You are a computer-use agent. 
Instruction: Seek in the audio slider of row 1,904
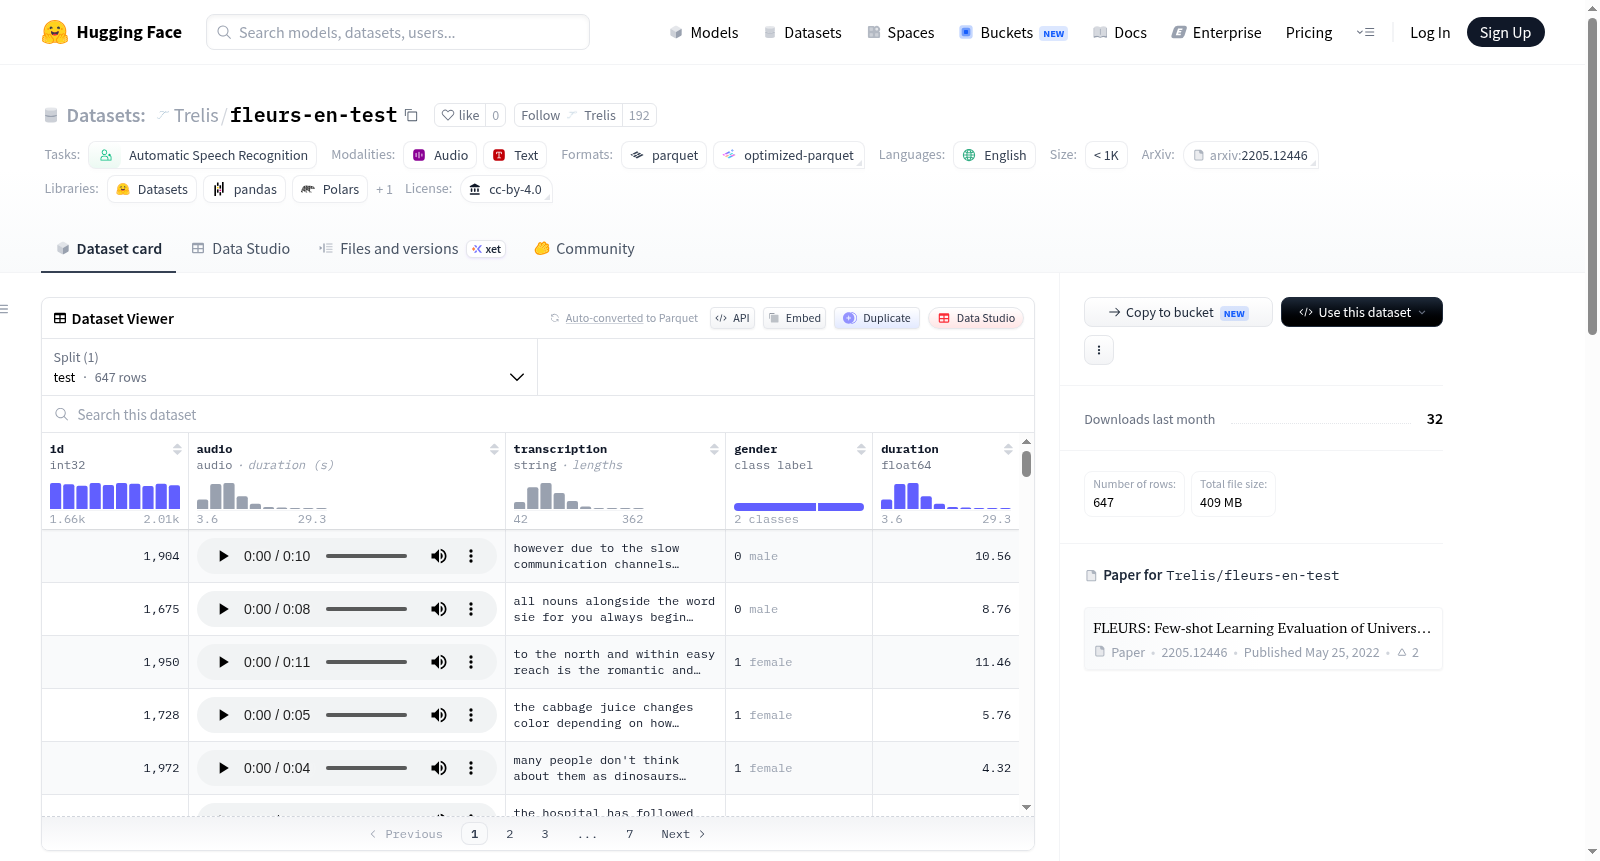[366, 556]
